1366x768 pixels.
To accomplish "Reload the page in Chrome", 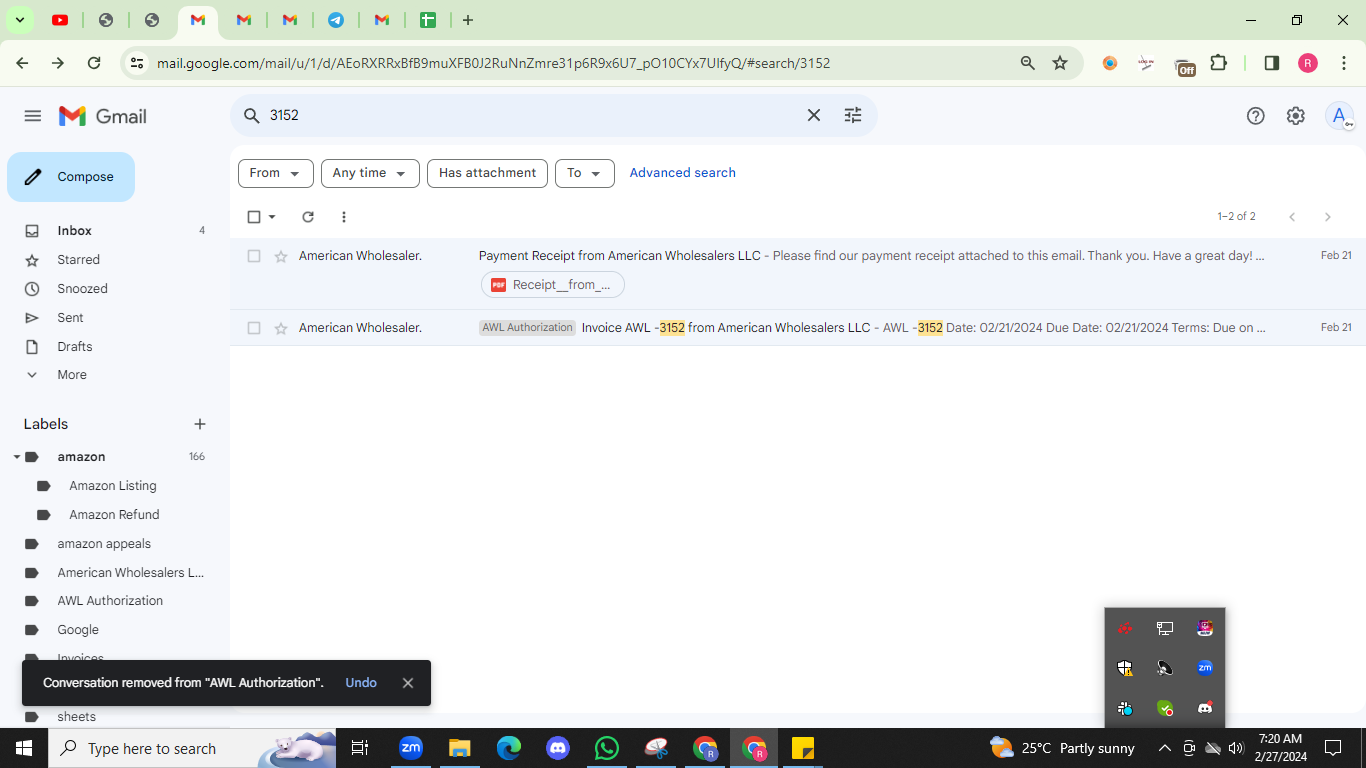I will [94, 63].
